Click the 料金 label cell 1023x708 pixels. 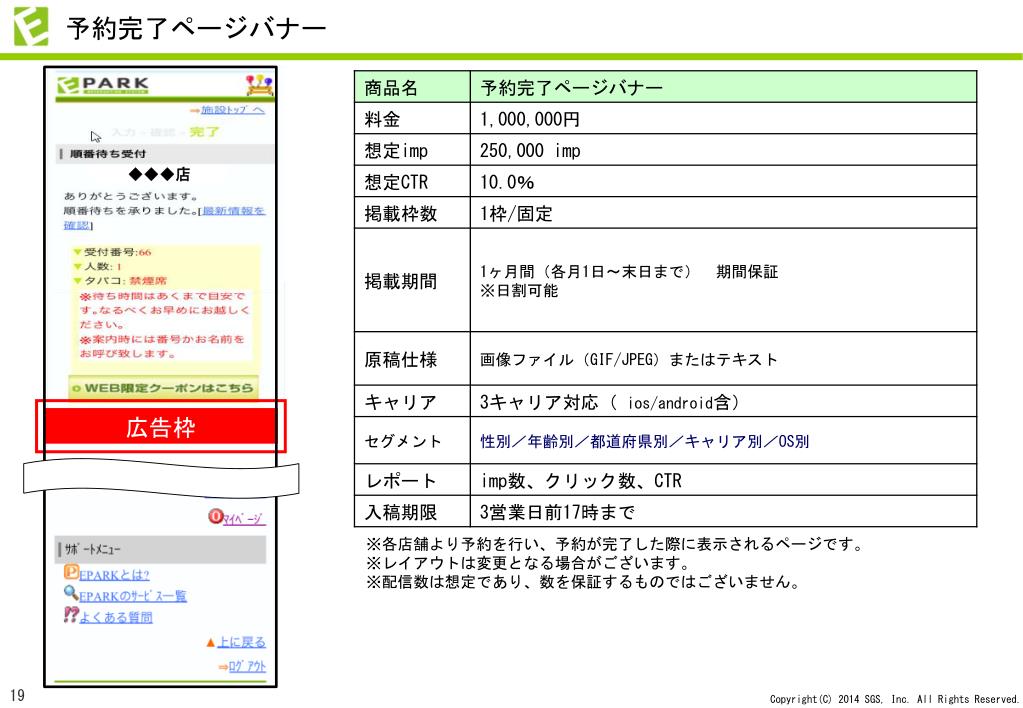coord(412,119)
